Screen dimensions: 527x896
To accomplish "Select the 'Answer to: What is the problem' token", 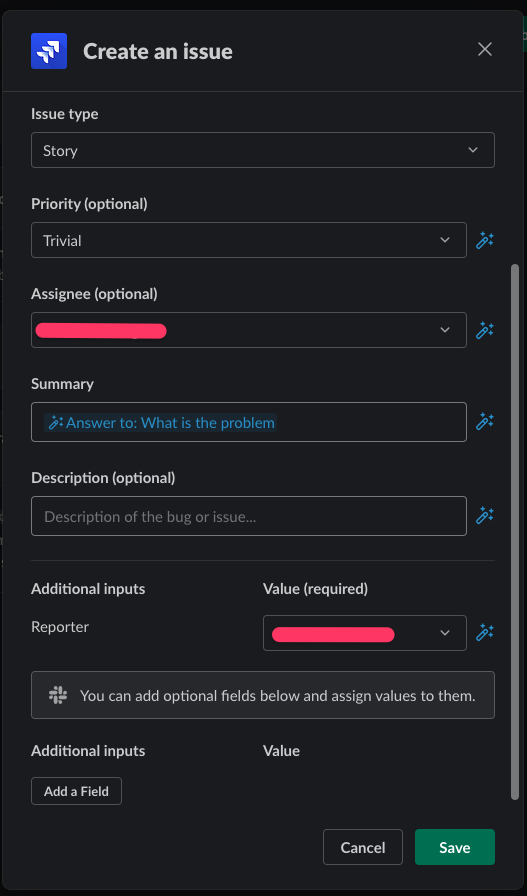I will tap(161, 423).
